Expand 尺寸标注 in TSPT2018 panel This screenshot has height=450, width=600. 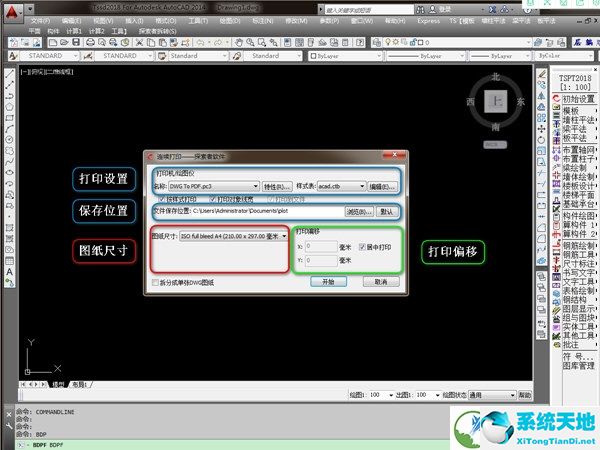coord(579,264)
